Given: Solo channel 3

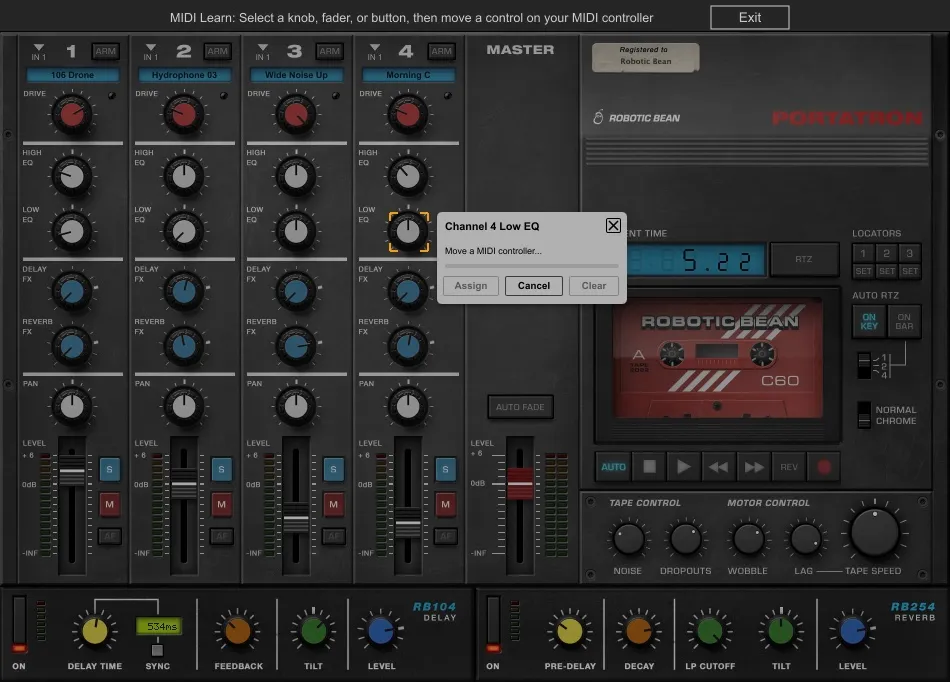Looking at the screenshot, I should tap(334, 469).
